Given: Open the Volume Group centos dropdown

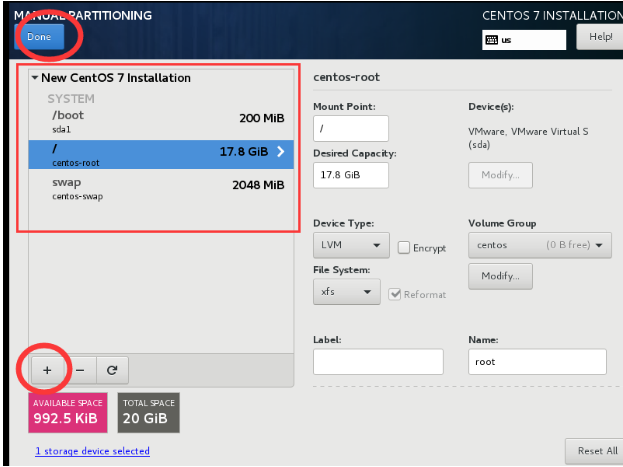Looking at the screenshot, I should click(540, 245).
